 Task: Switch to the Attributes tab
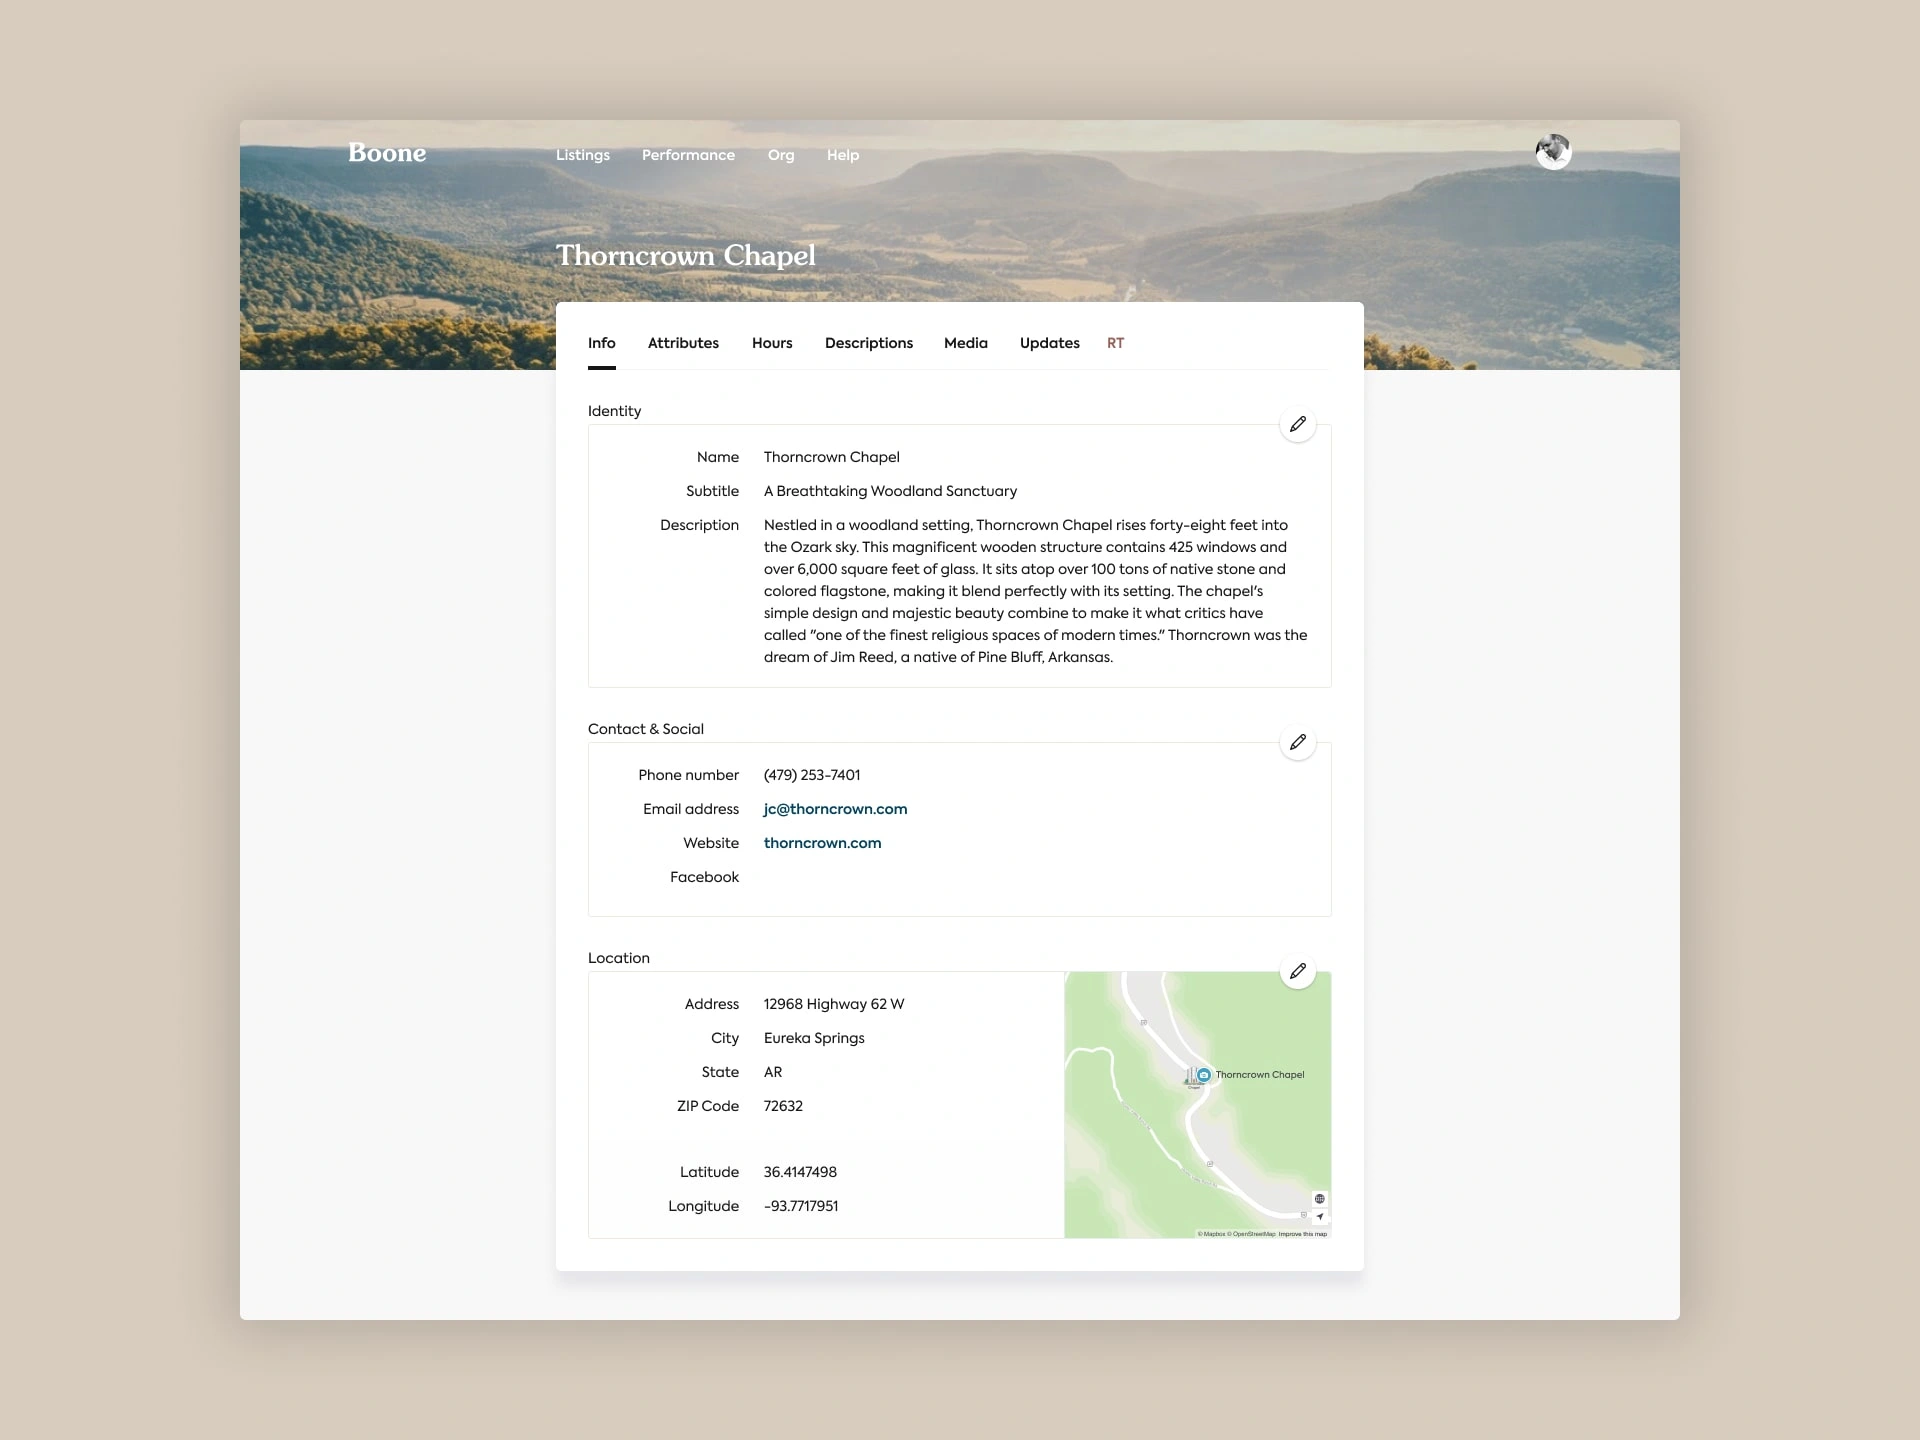click(683, 343)
